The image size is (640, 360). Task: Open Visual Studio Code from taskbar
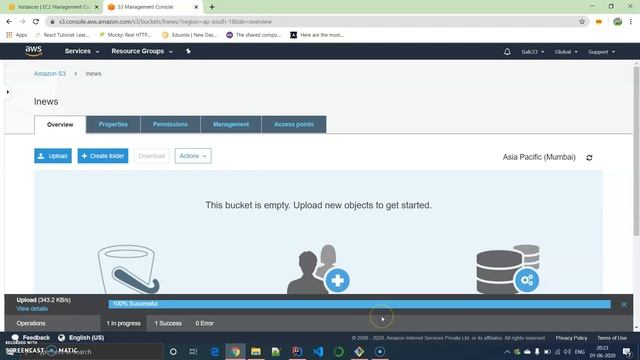pyautogui.click(x=318, y=351)
